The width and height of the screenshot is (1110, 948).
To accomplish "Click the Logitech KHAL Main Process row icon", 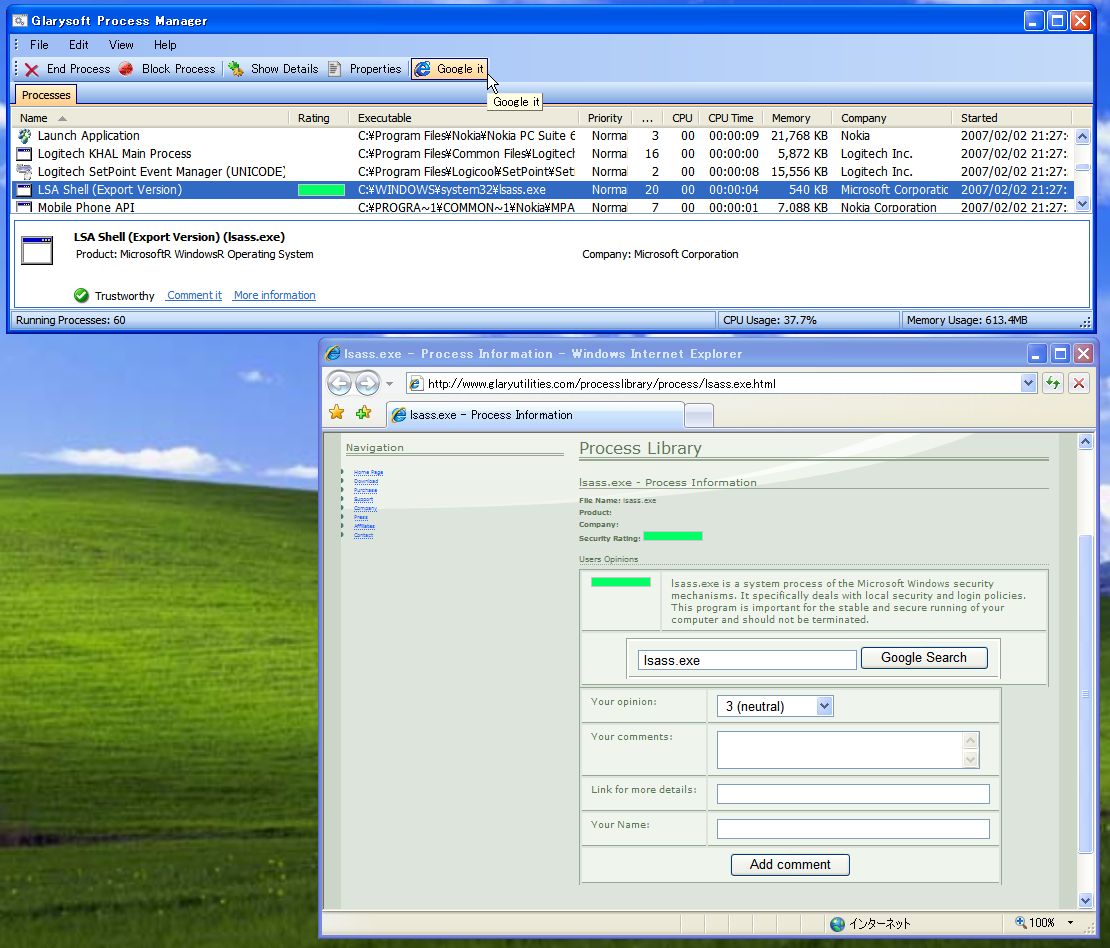I will click(25, 154).
